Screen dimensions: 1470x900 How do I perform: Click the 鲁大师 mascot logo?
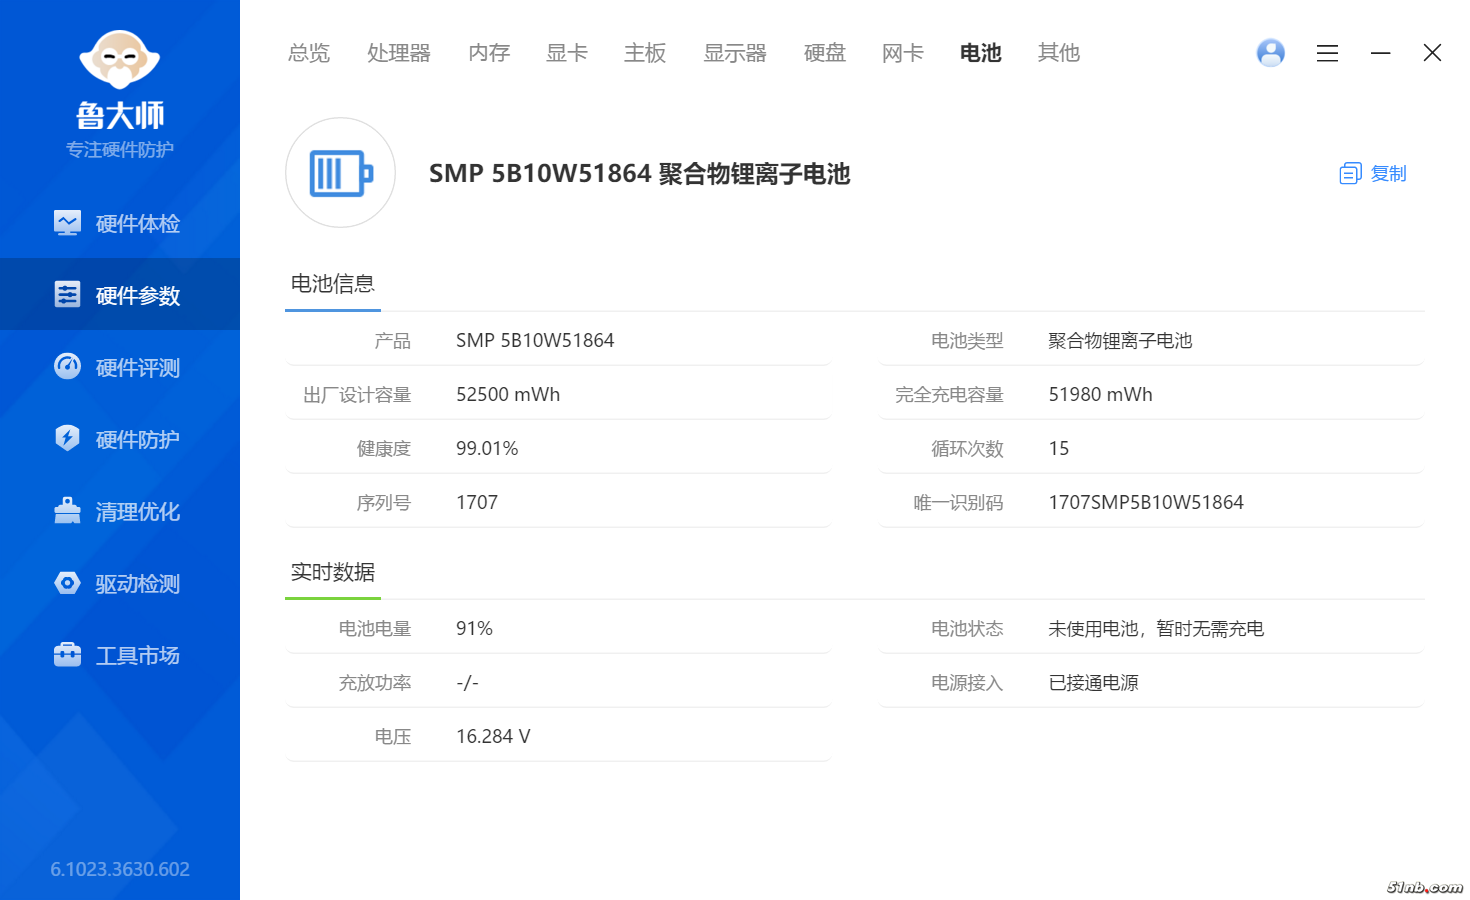119,60
